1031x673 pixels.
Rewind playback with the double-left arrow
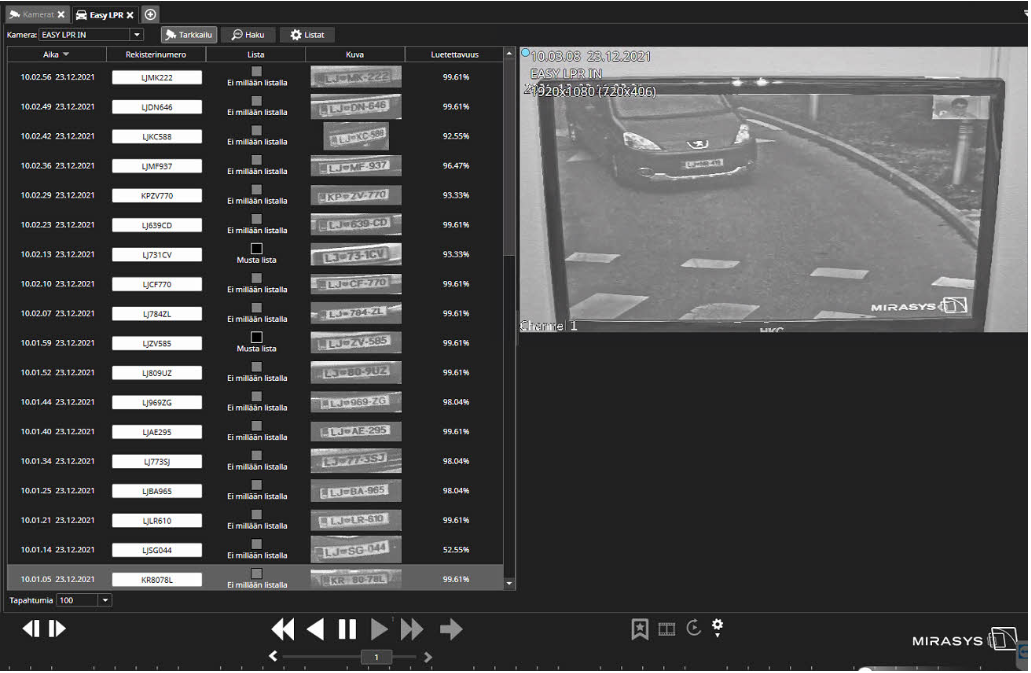pyautogui.click(x=283, y=629)
